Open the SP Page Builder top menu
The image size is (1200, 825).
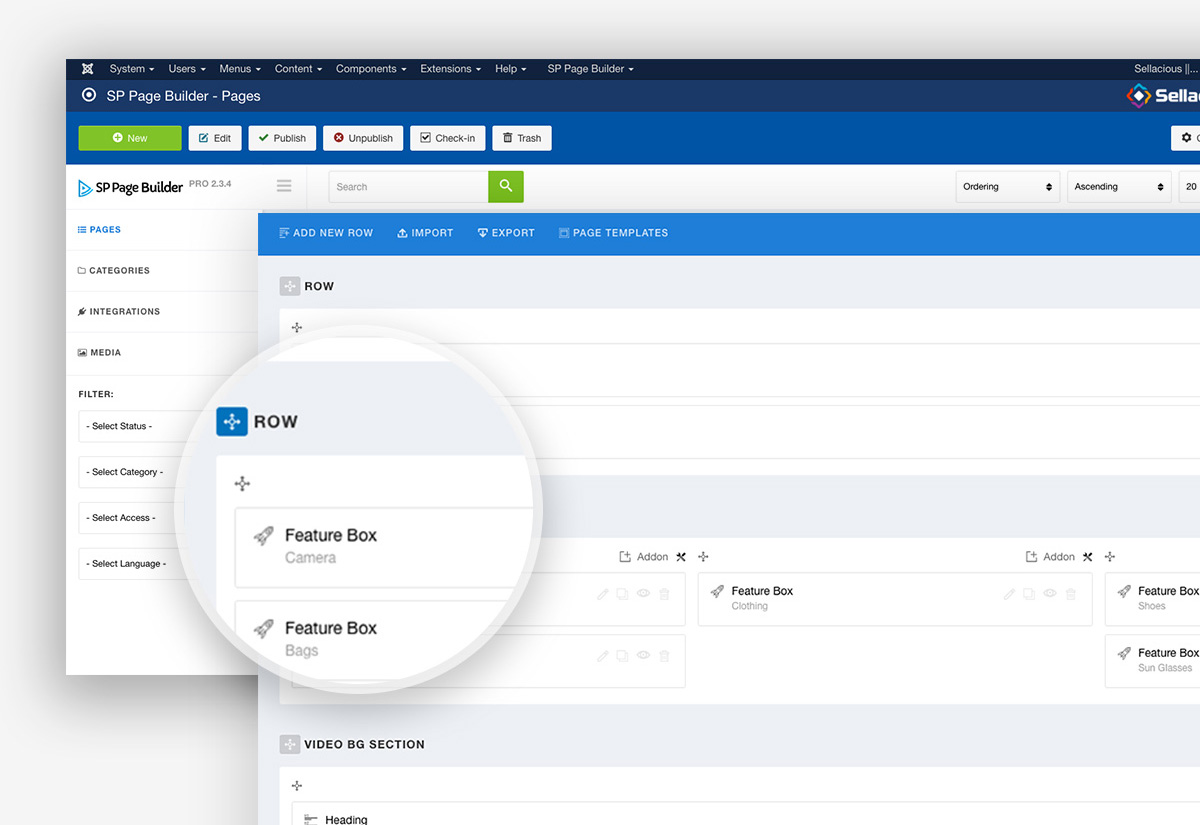point(590,69)
